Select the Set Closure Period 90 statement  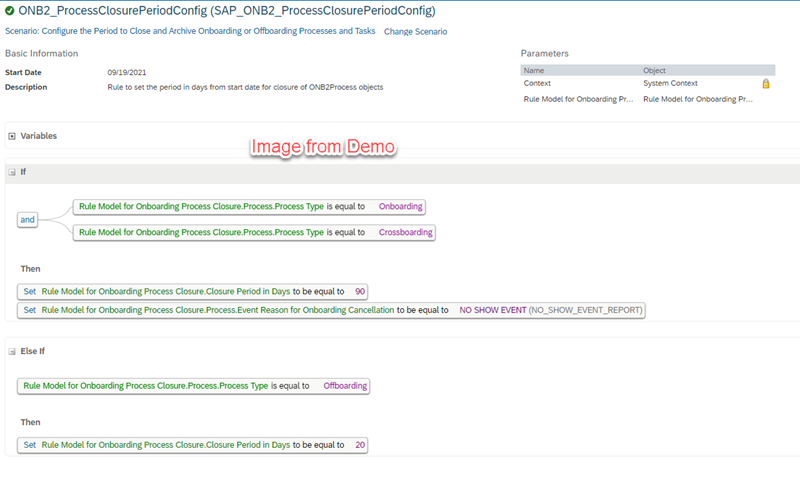point(192,292)
